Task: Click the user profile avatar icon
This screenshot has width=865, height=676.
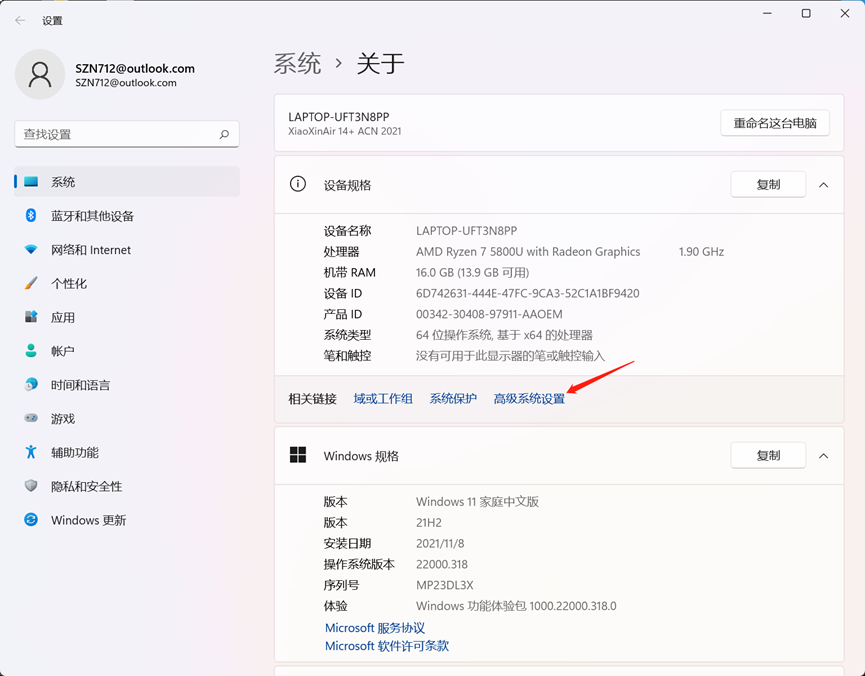Action: (x=40, y=74)
